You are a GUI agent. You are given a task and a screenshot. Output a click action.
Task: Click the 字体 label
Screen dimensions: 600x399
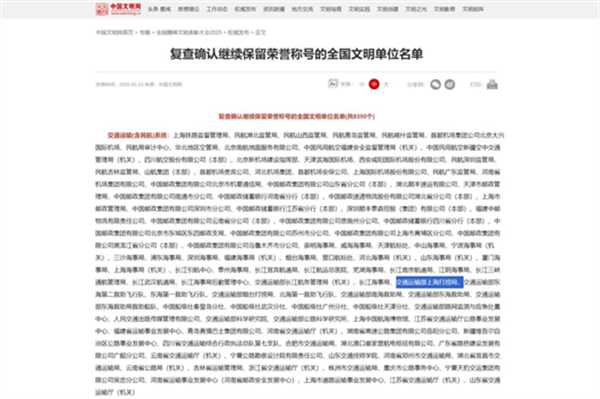[x=346, y=84]
